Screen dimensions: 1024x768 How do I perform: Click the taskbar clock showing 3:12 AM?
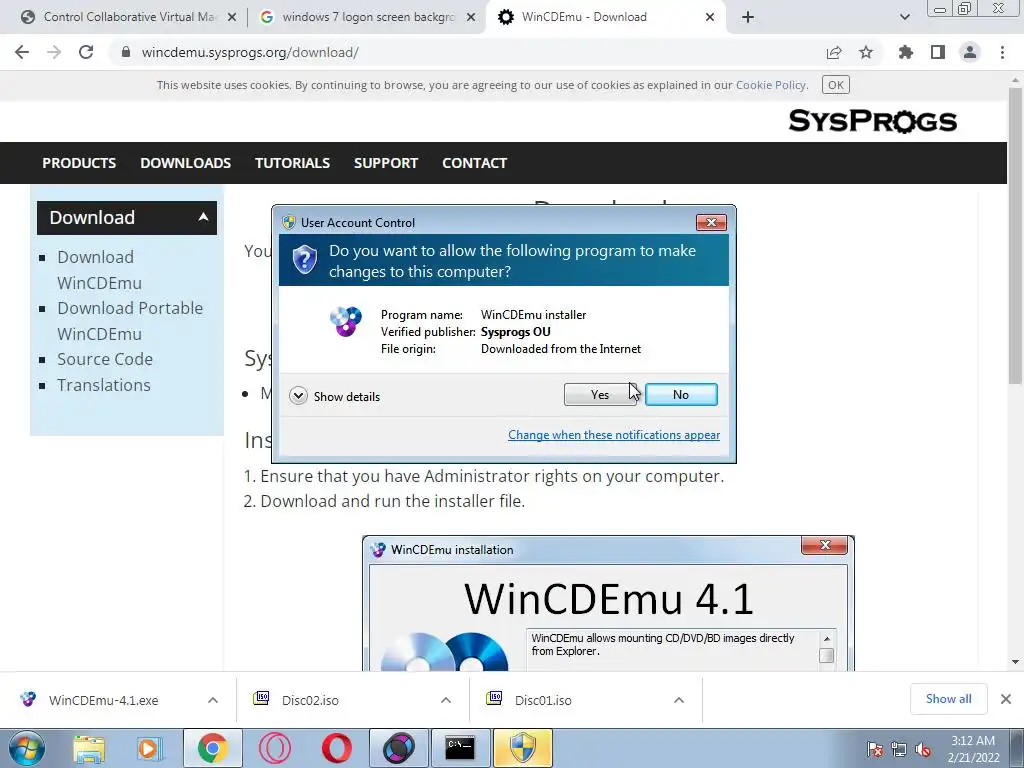(973, 749)
